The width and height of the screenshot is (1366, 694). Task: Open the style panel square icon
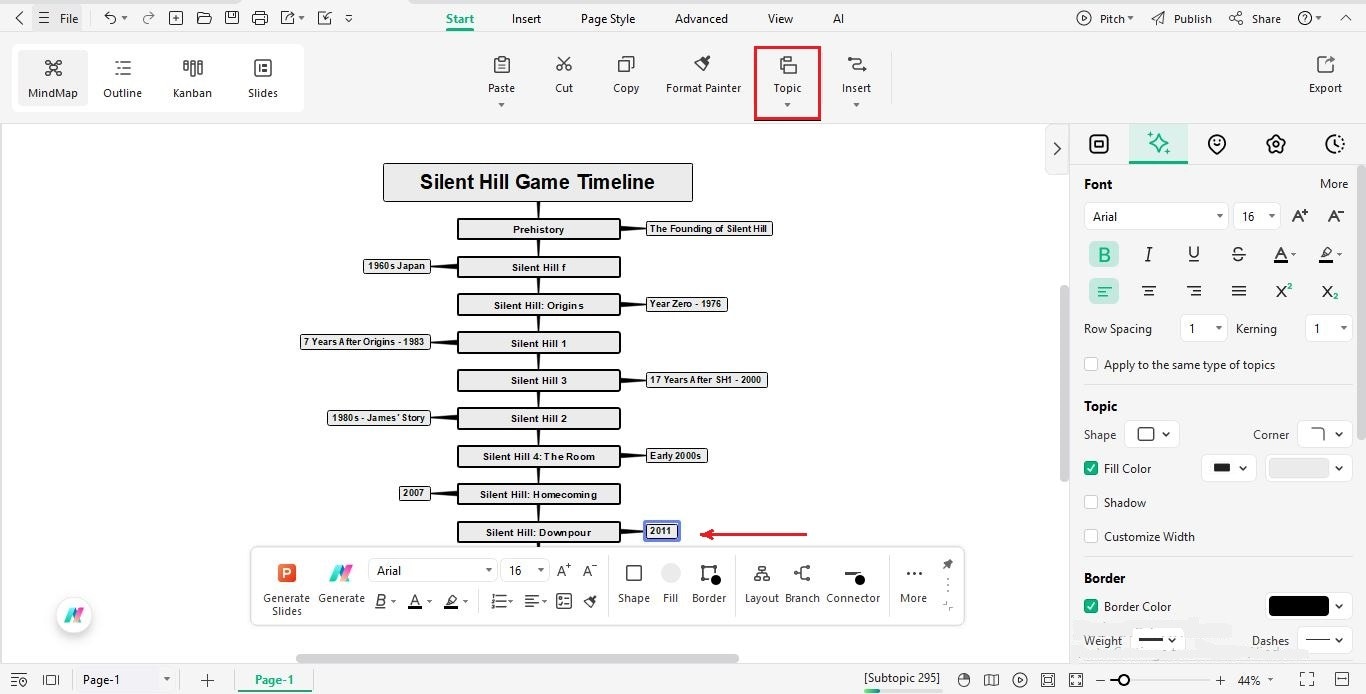pos(1099,144)
